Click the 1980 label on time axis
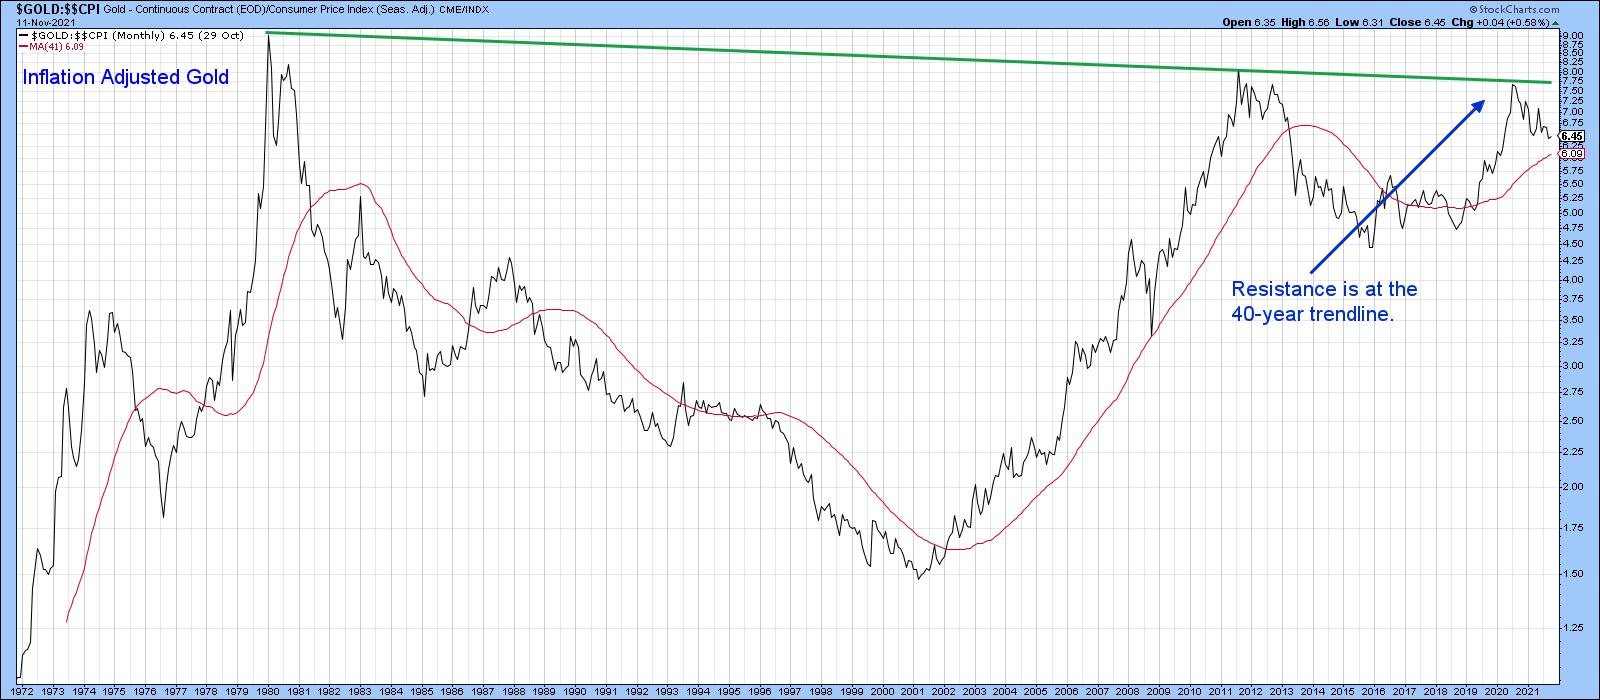This screenshot has height=700, width=1600. pos(269,691)
